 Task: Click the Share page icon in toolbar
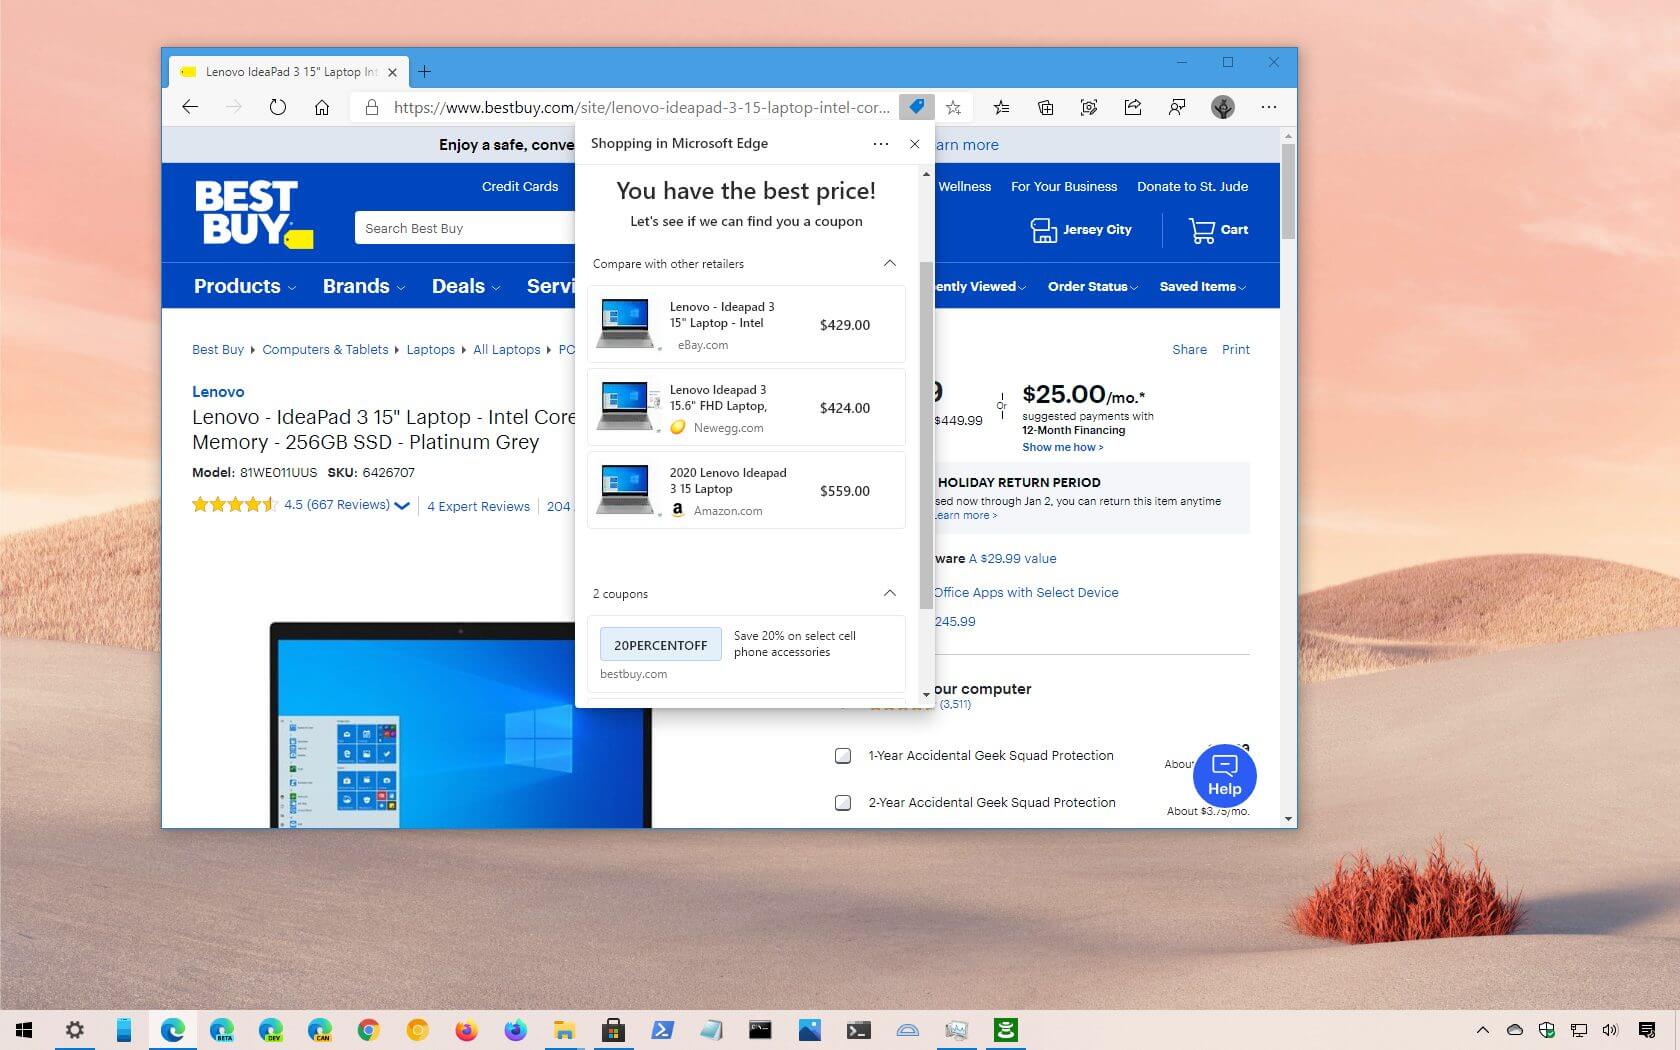1133,107
